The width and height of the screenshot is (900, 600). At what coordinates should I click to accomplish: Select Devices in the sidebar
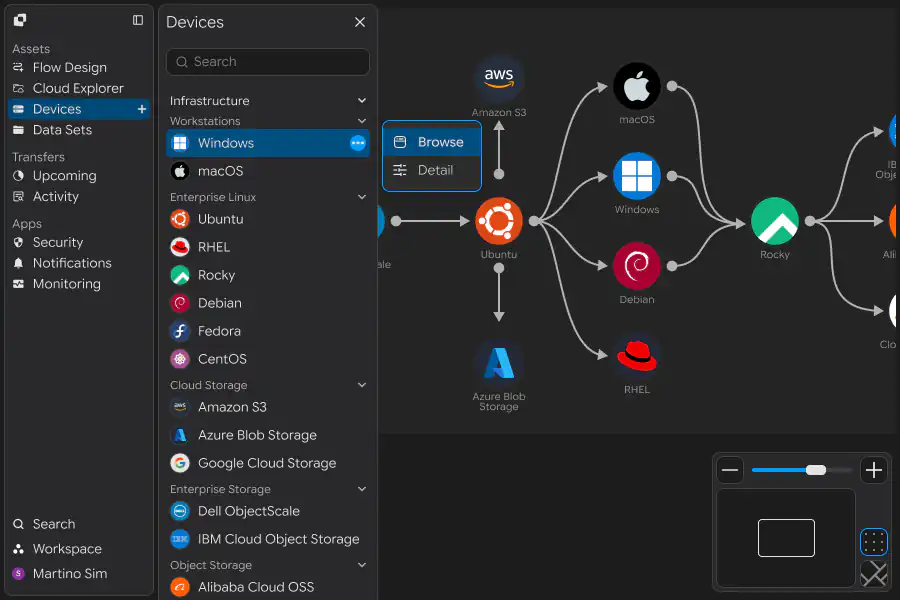[x=79, y=109]
